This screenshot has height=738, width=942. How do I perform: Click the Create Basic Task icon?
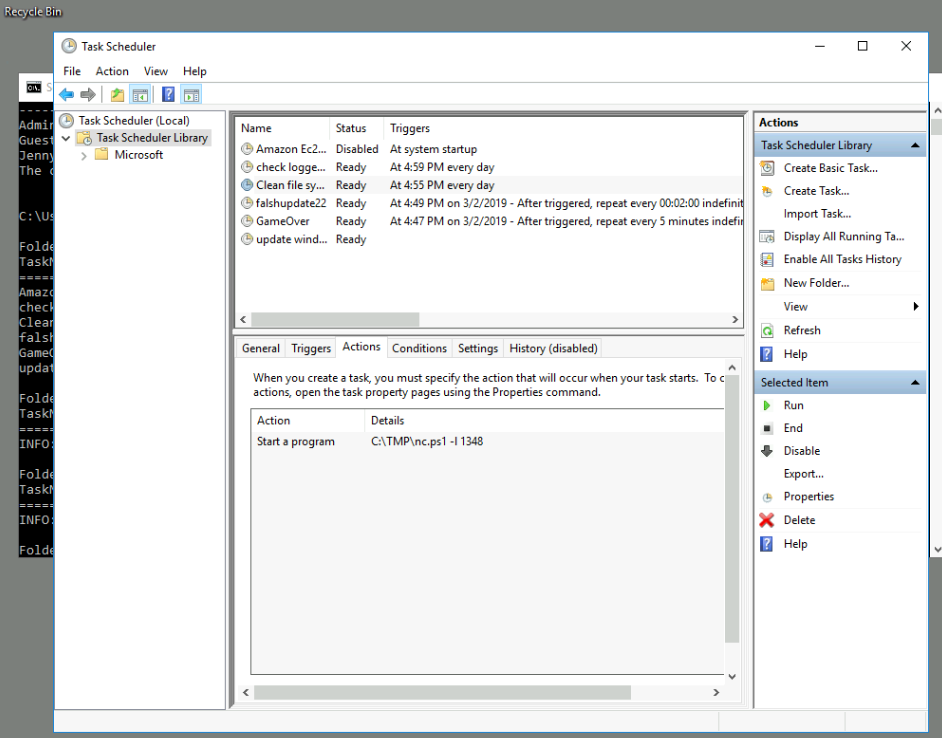[767, 168]
